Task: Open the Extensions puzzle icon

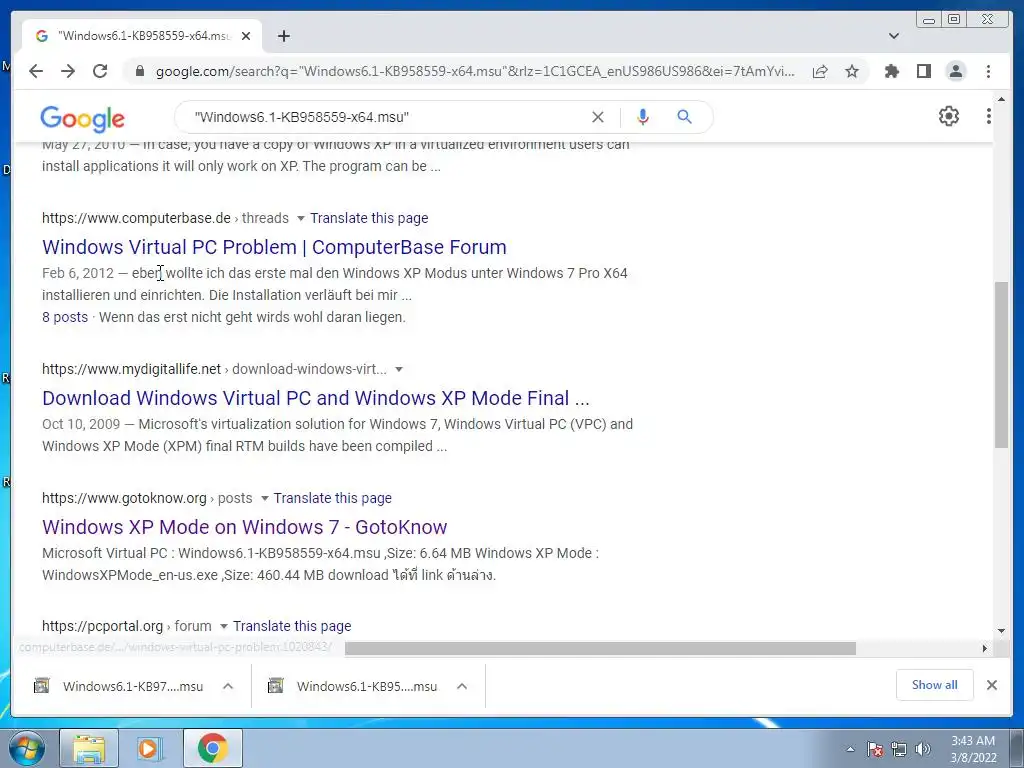Action: coord(891,71)
